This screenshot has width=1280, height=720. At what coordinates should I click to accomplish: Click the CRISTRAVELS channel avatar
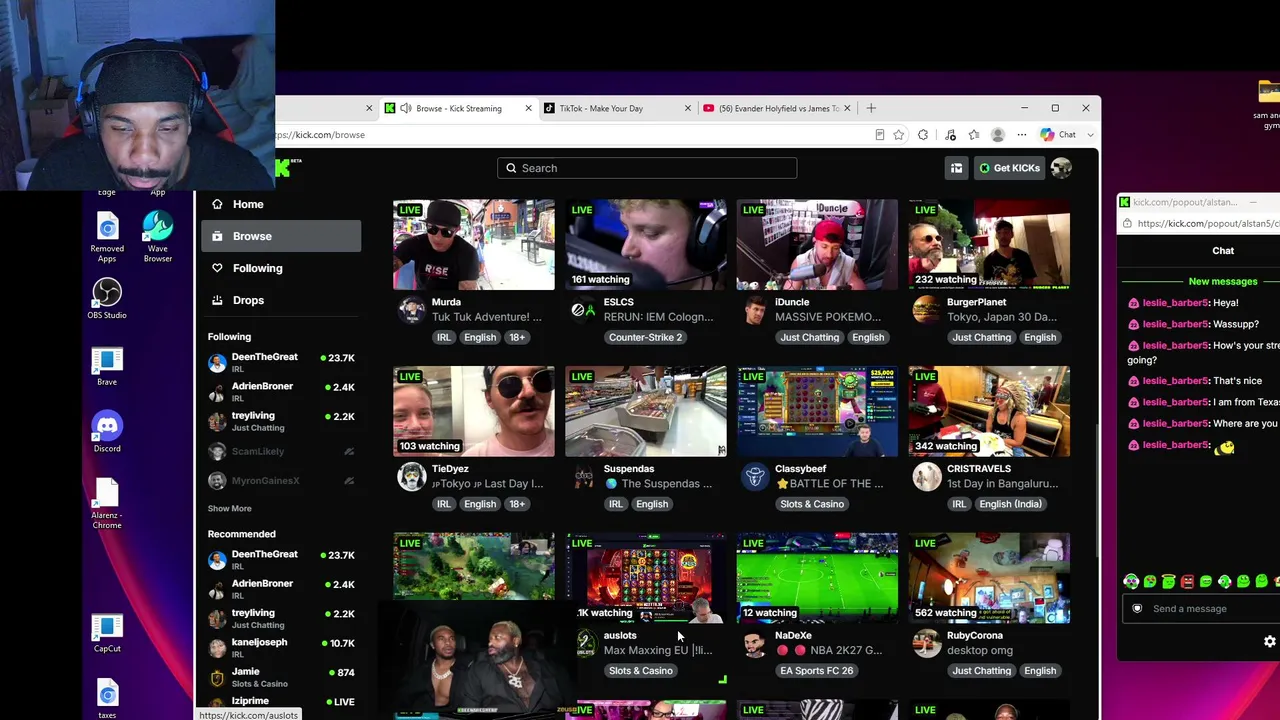(927, 477)
